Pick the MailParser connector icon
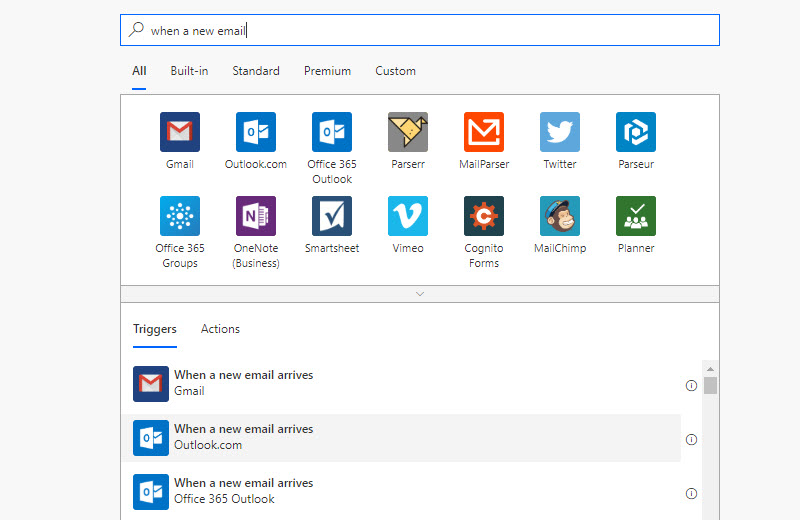This screenshot has height=520, width=800. [x=484, y=132]
